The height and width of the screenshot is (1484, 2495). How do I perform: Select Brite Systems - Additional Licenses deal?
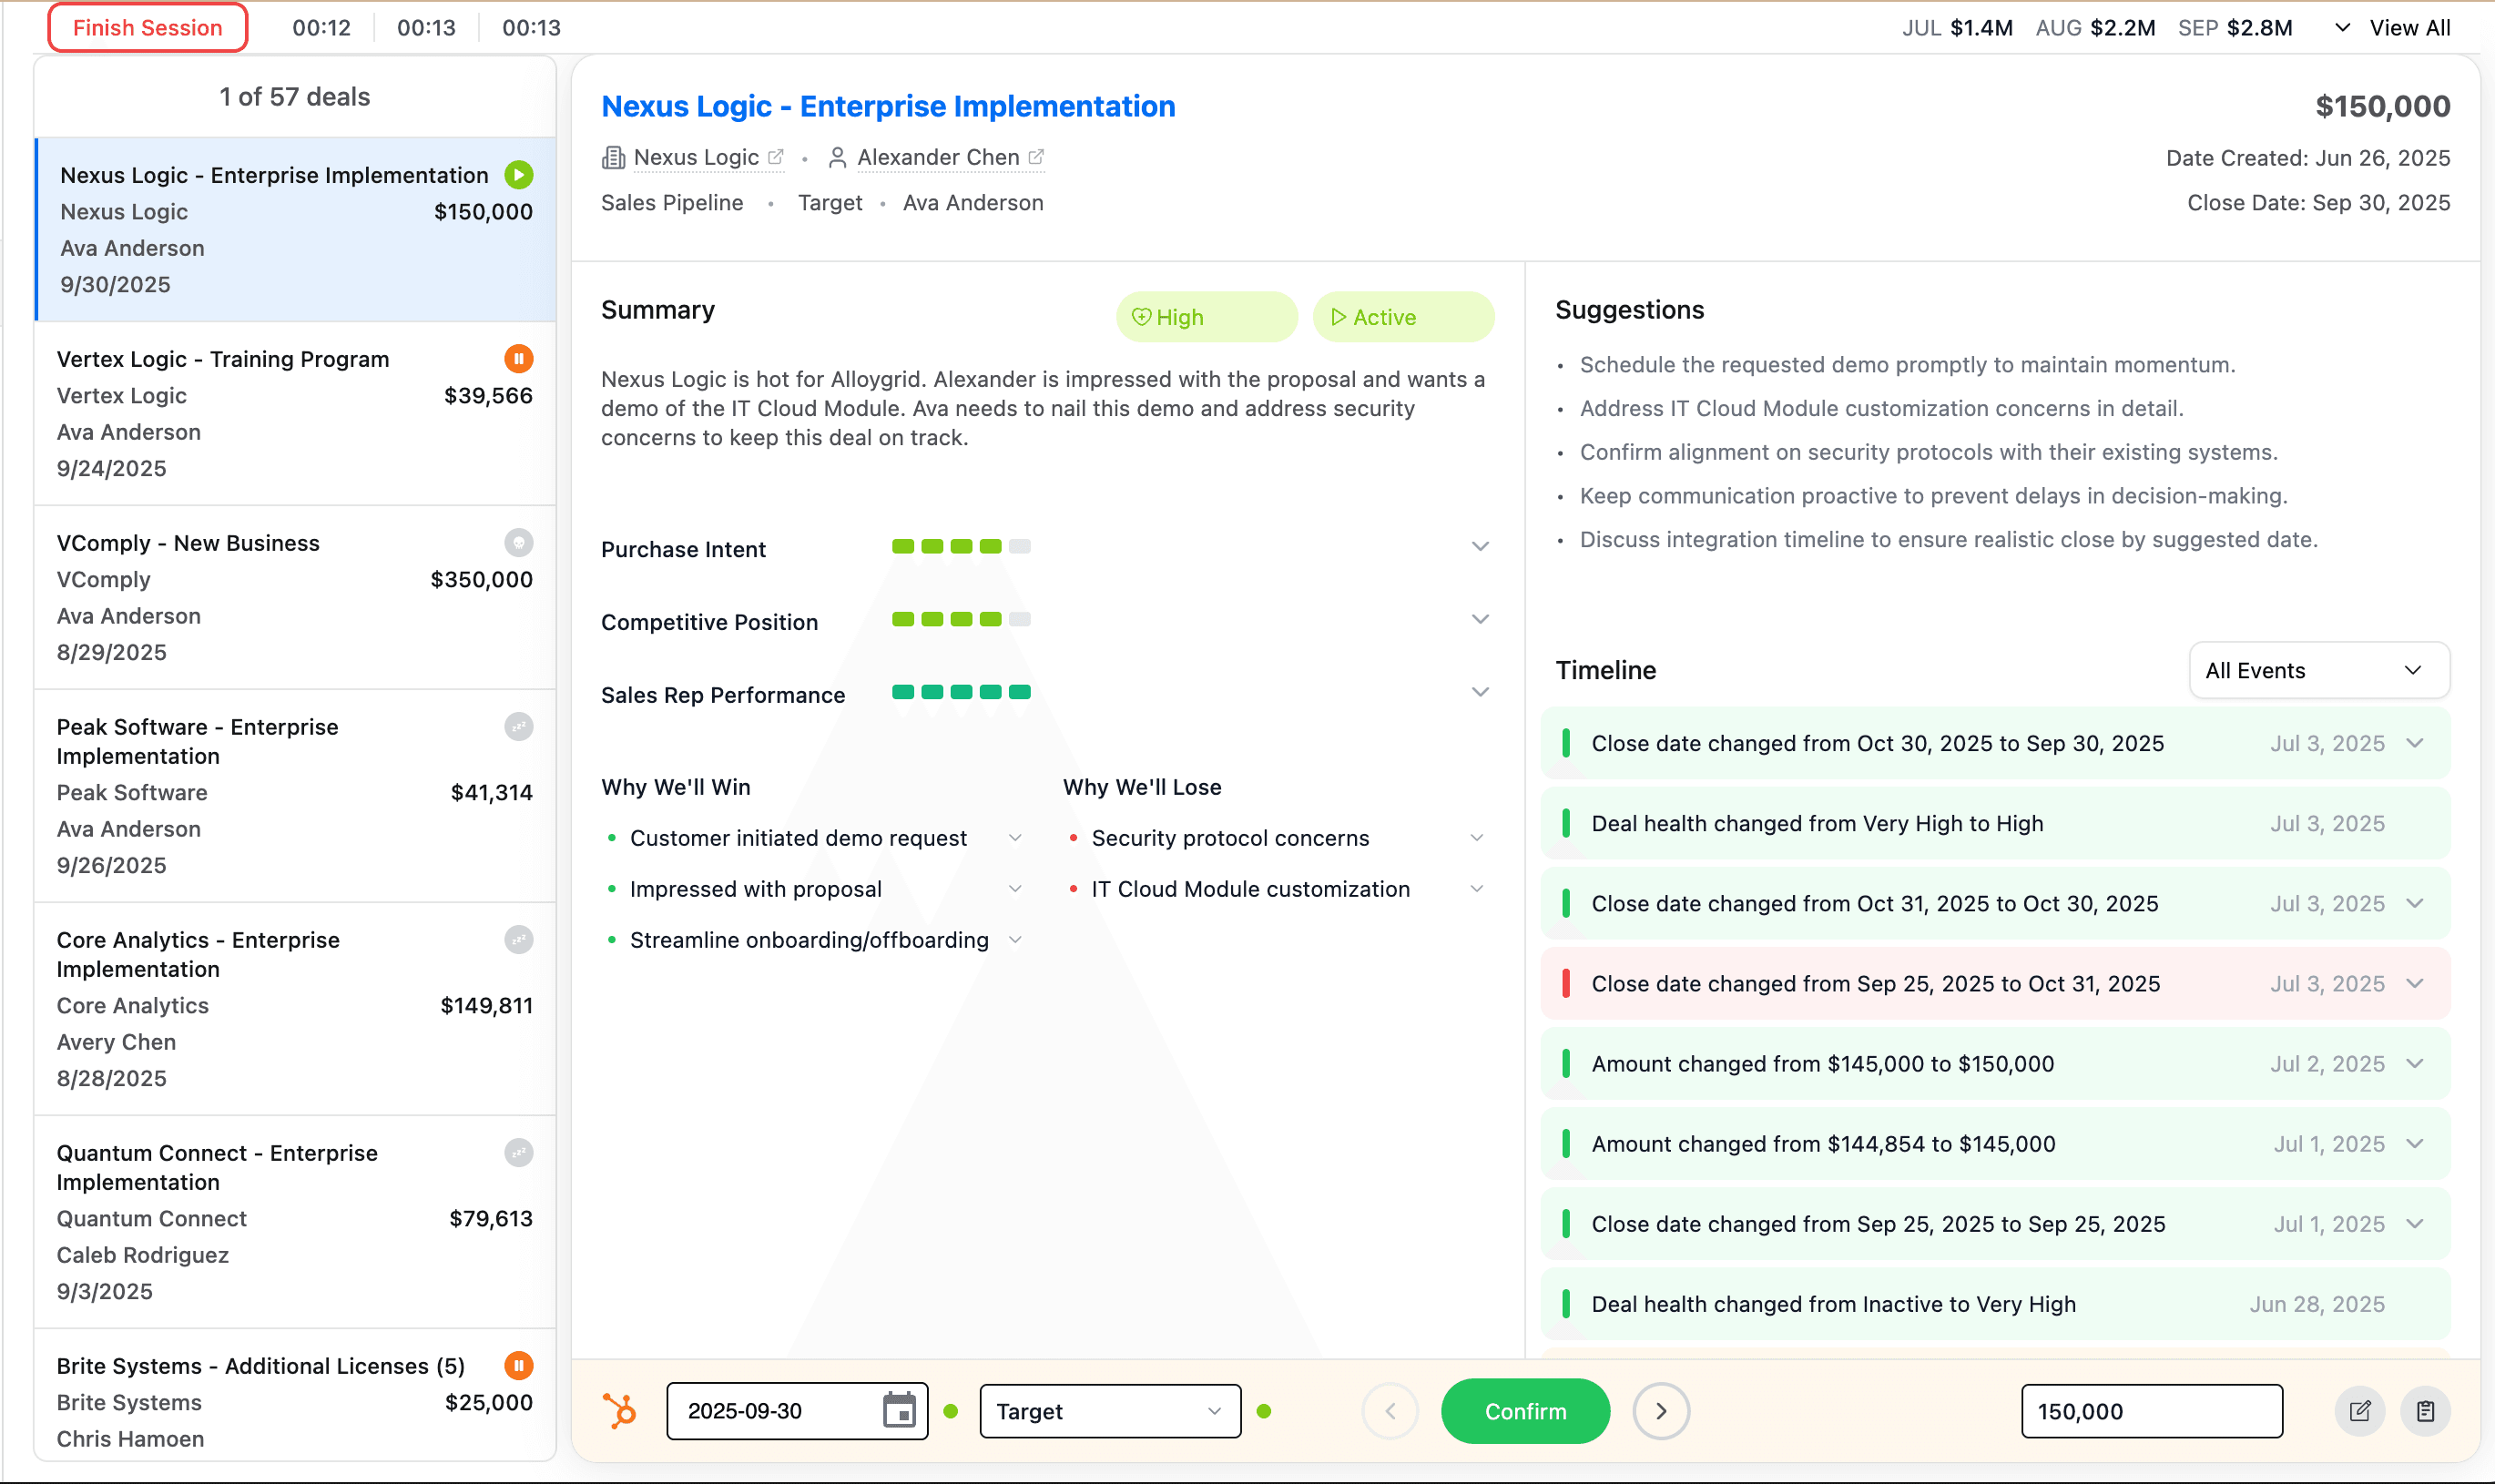coord(295,1396)
